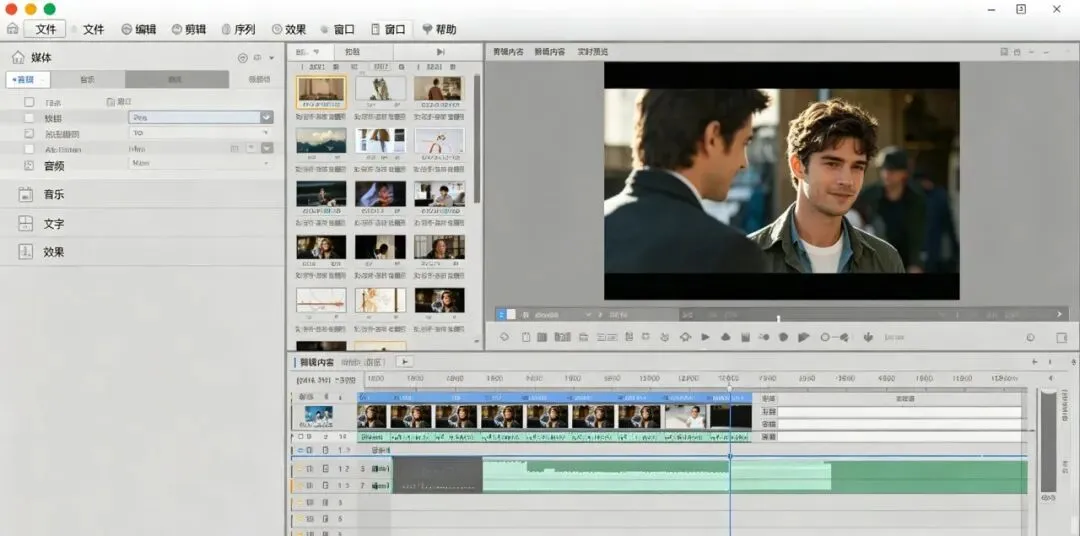Switch to the 实时预览 tab above preview
Viewport: 1080px width, 536px height.
(592, 52)
